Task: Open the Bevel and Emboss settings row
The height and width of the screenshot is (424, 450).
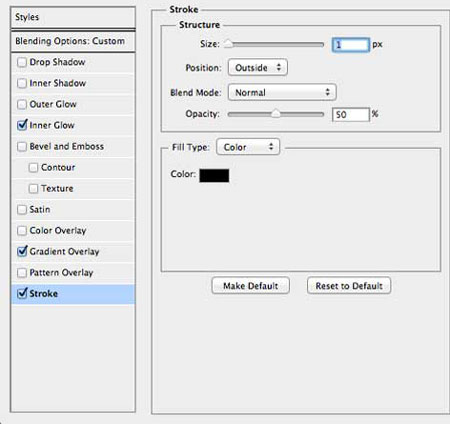Action: point(73,146)
